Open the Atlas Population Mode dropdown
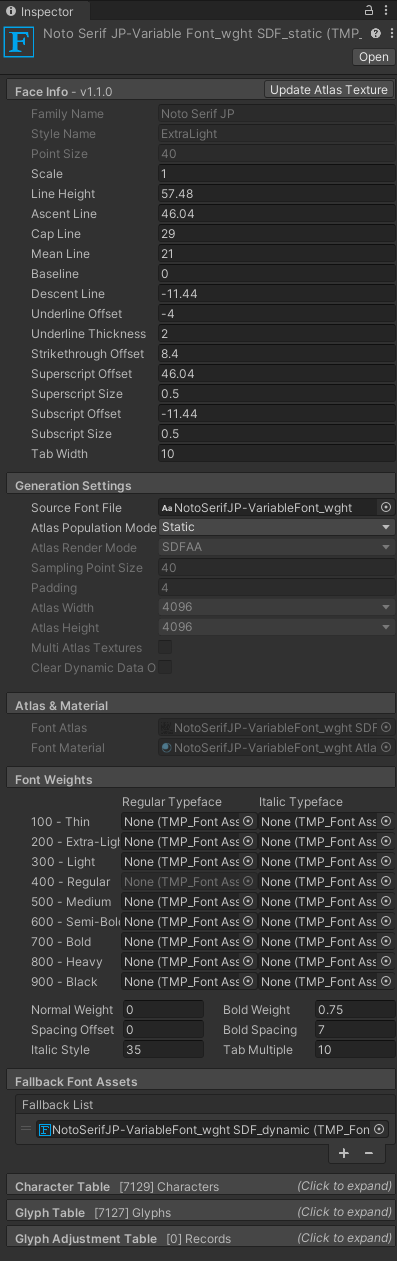Image resolution: width=397 pixels, height=1261 pixels. click(276, 528)
